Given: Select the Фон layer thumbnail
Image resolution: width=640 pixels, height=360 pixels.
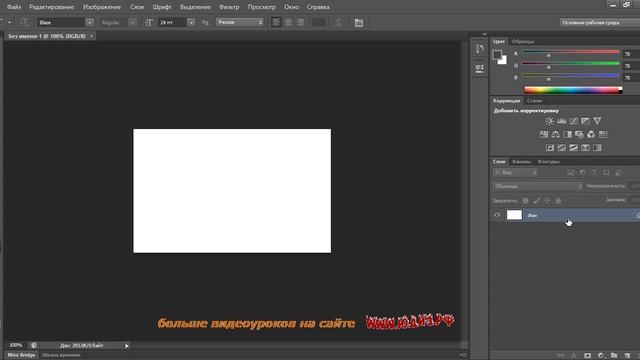Looking at the screenshot, I should pyautogui.click(x=514, y=215).
